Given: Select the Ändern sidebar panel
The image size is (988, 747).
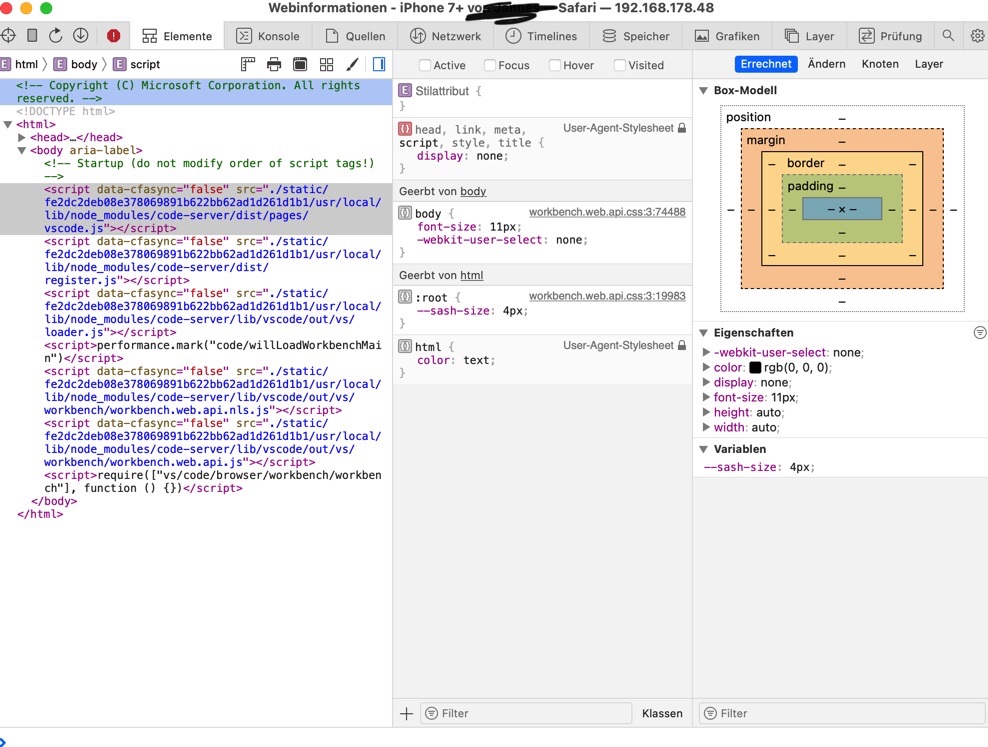Looking at the screenshot, I should [x=826, y=64].
